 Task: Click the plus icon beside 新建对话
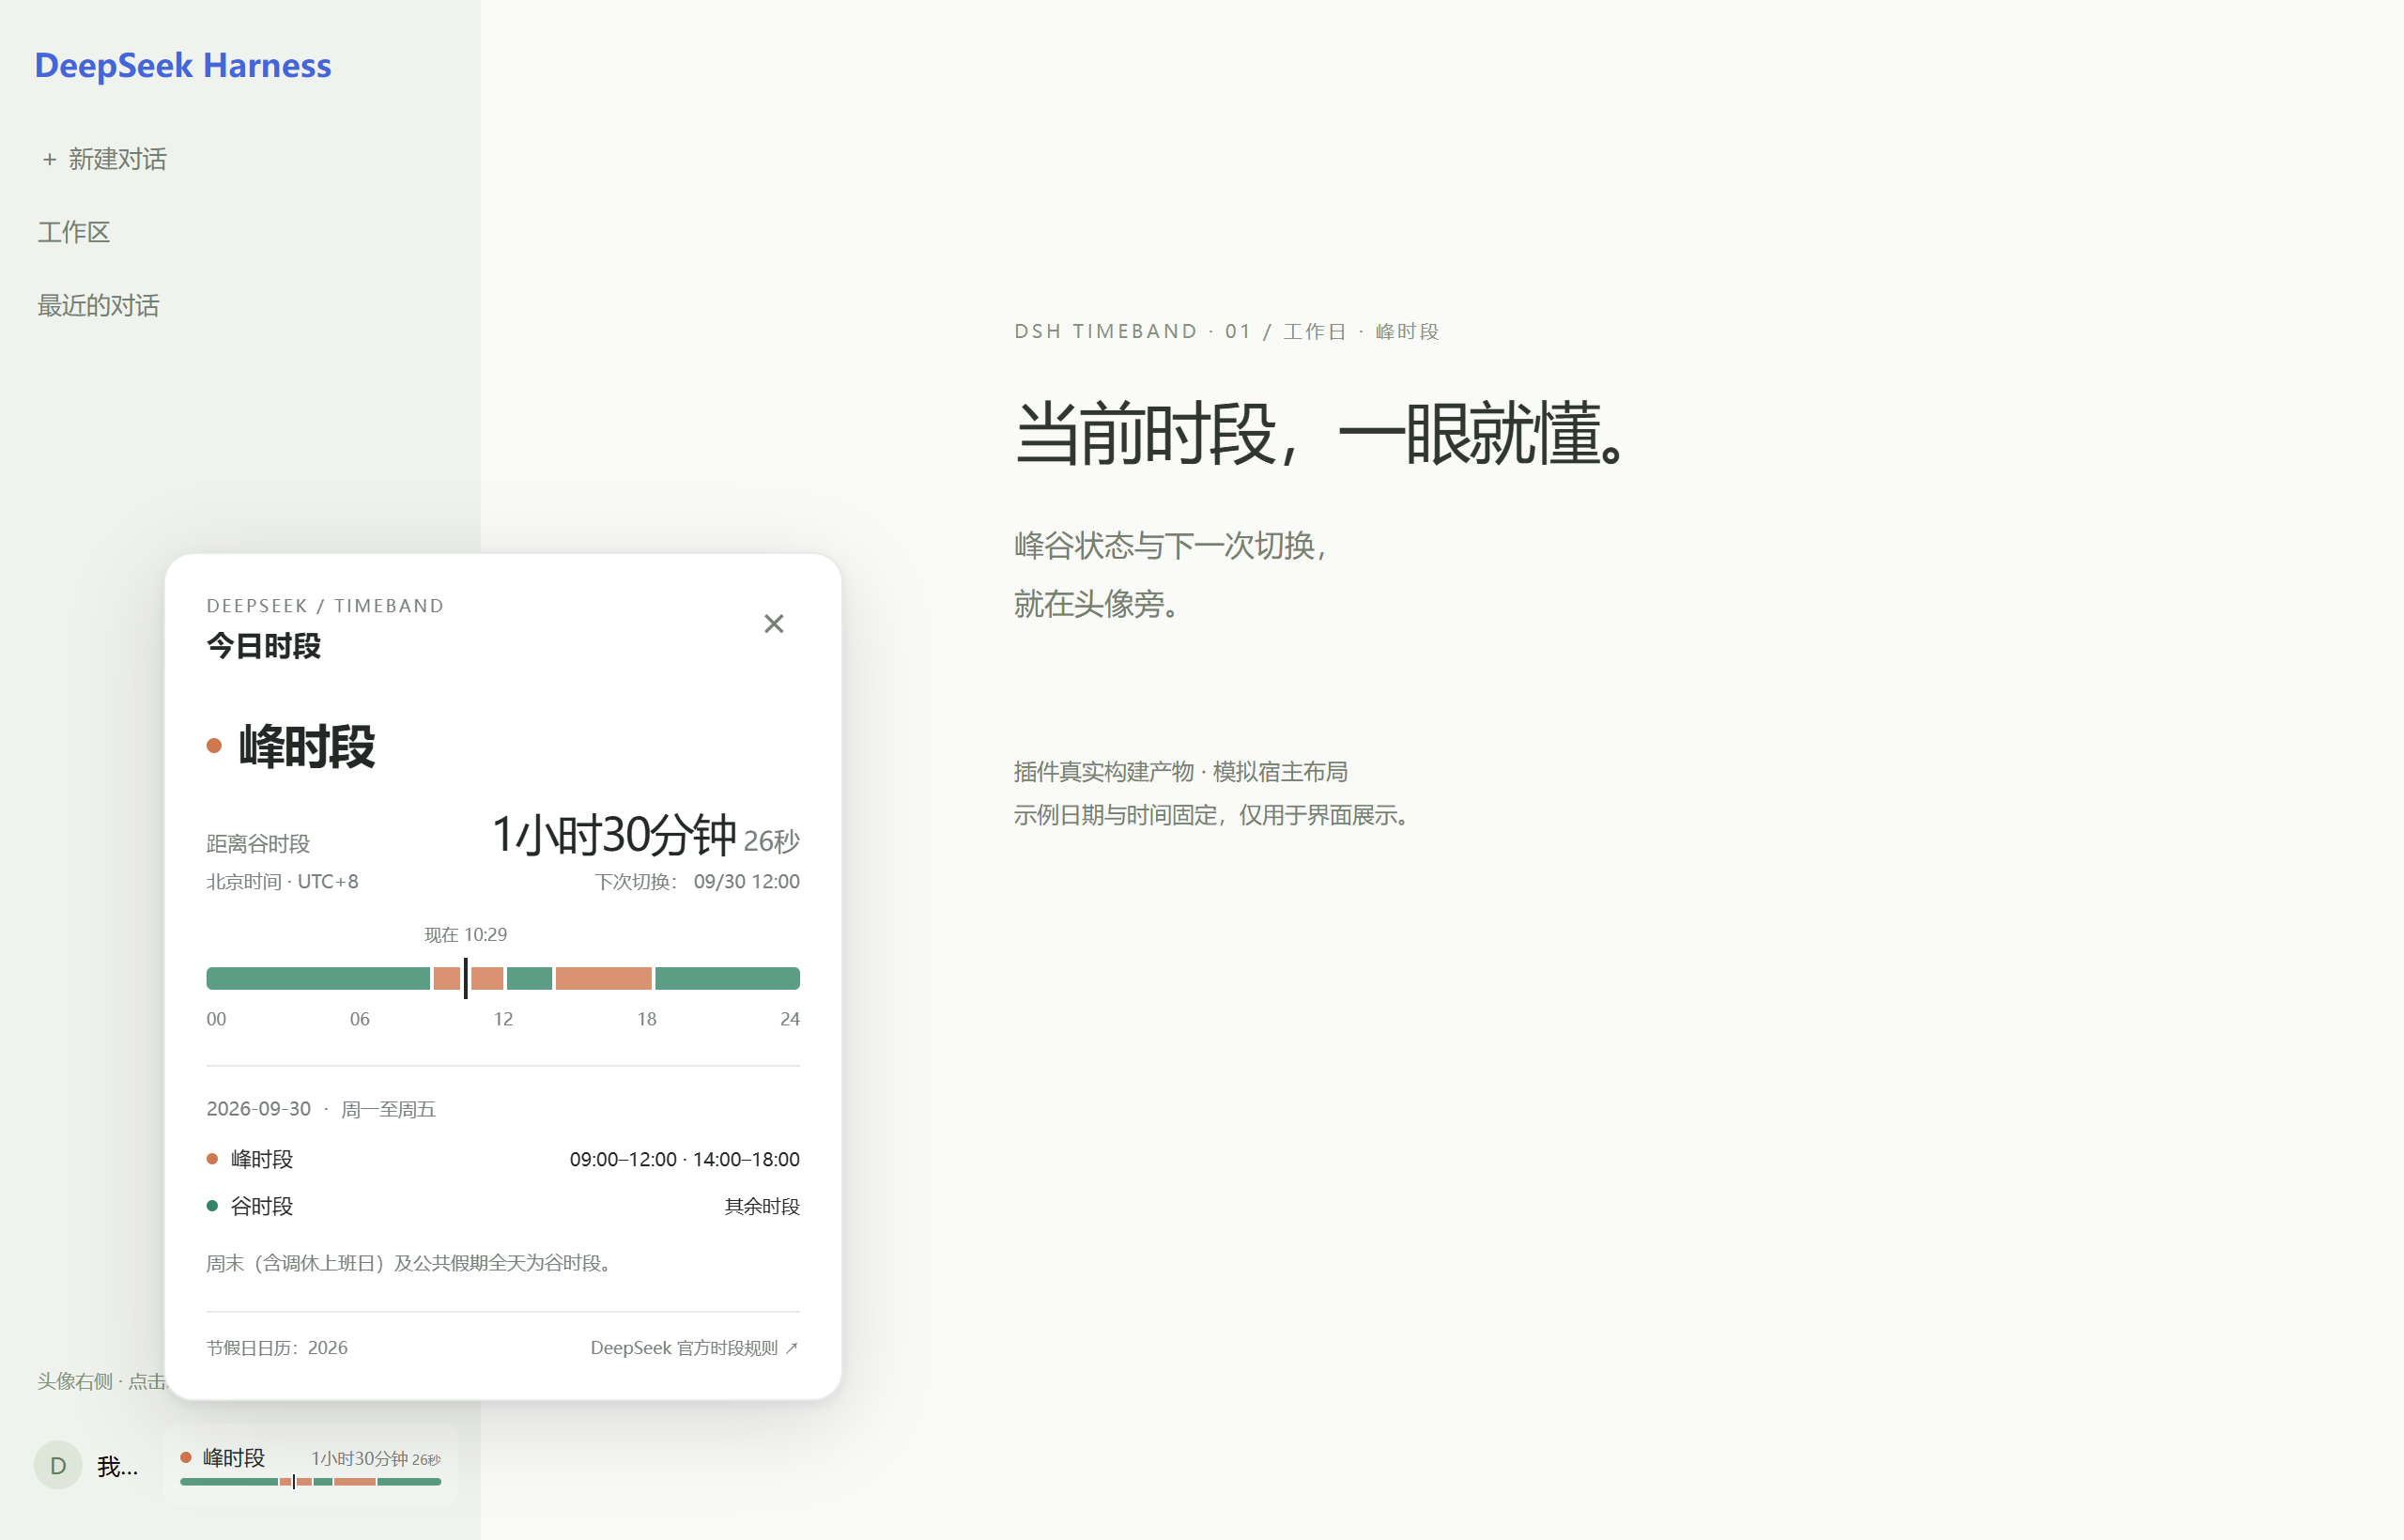(x=49, y=160)
